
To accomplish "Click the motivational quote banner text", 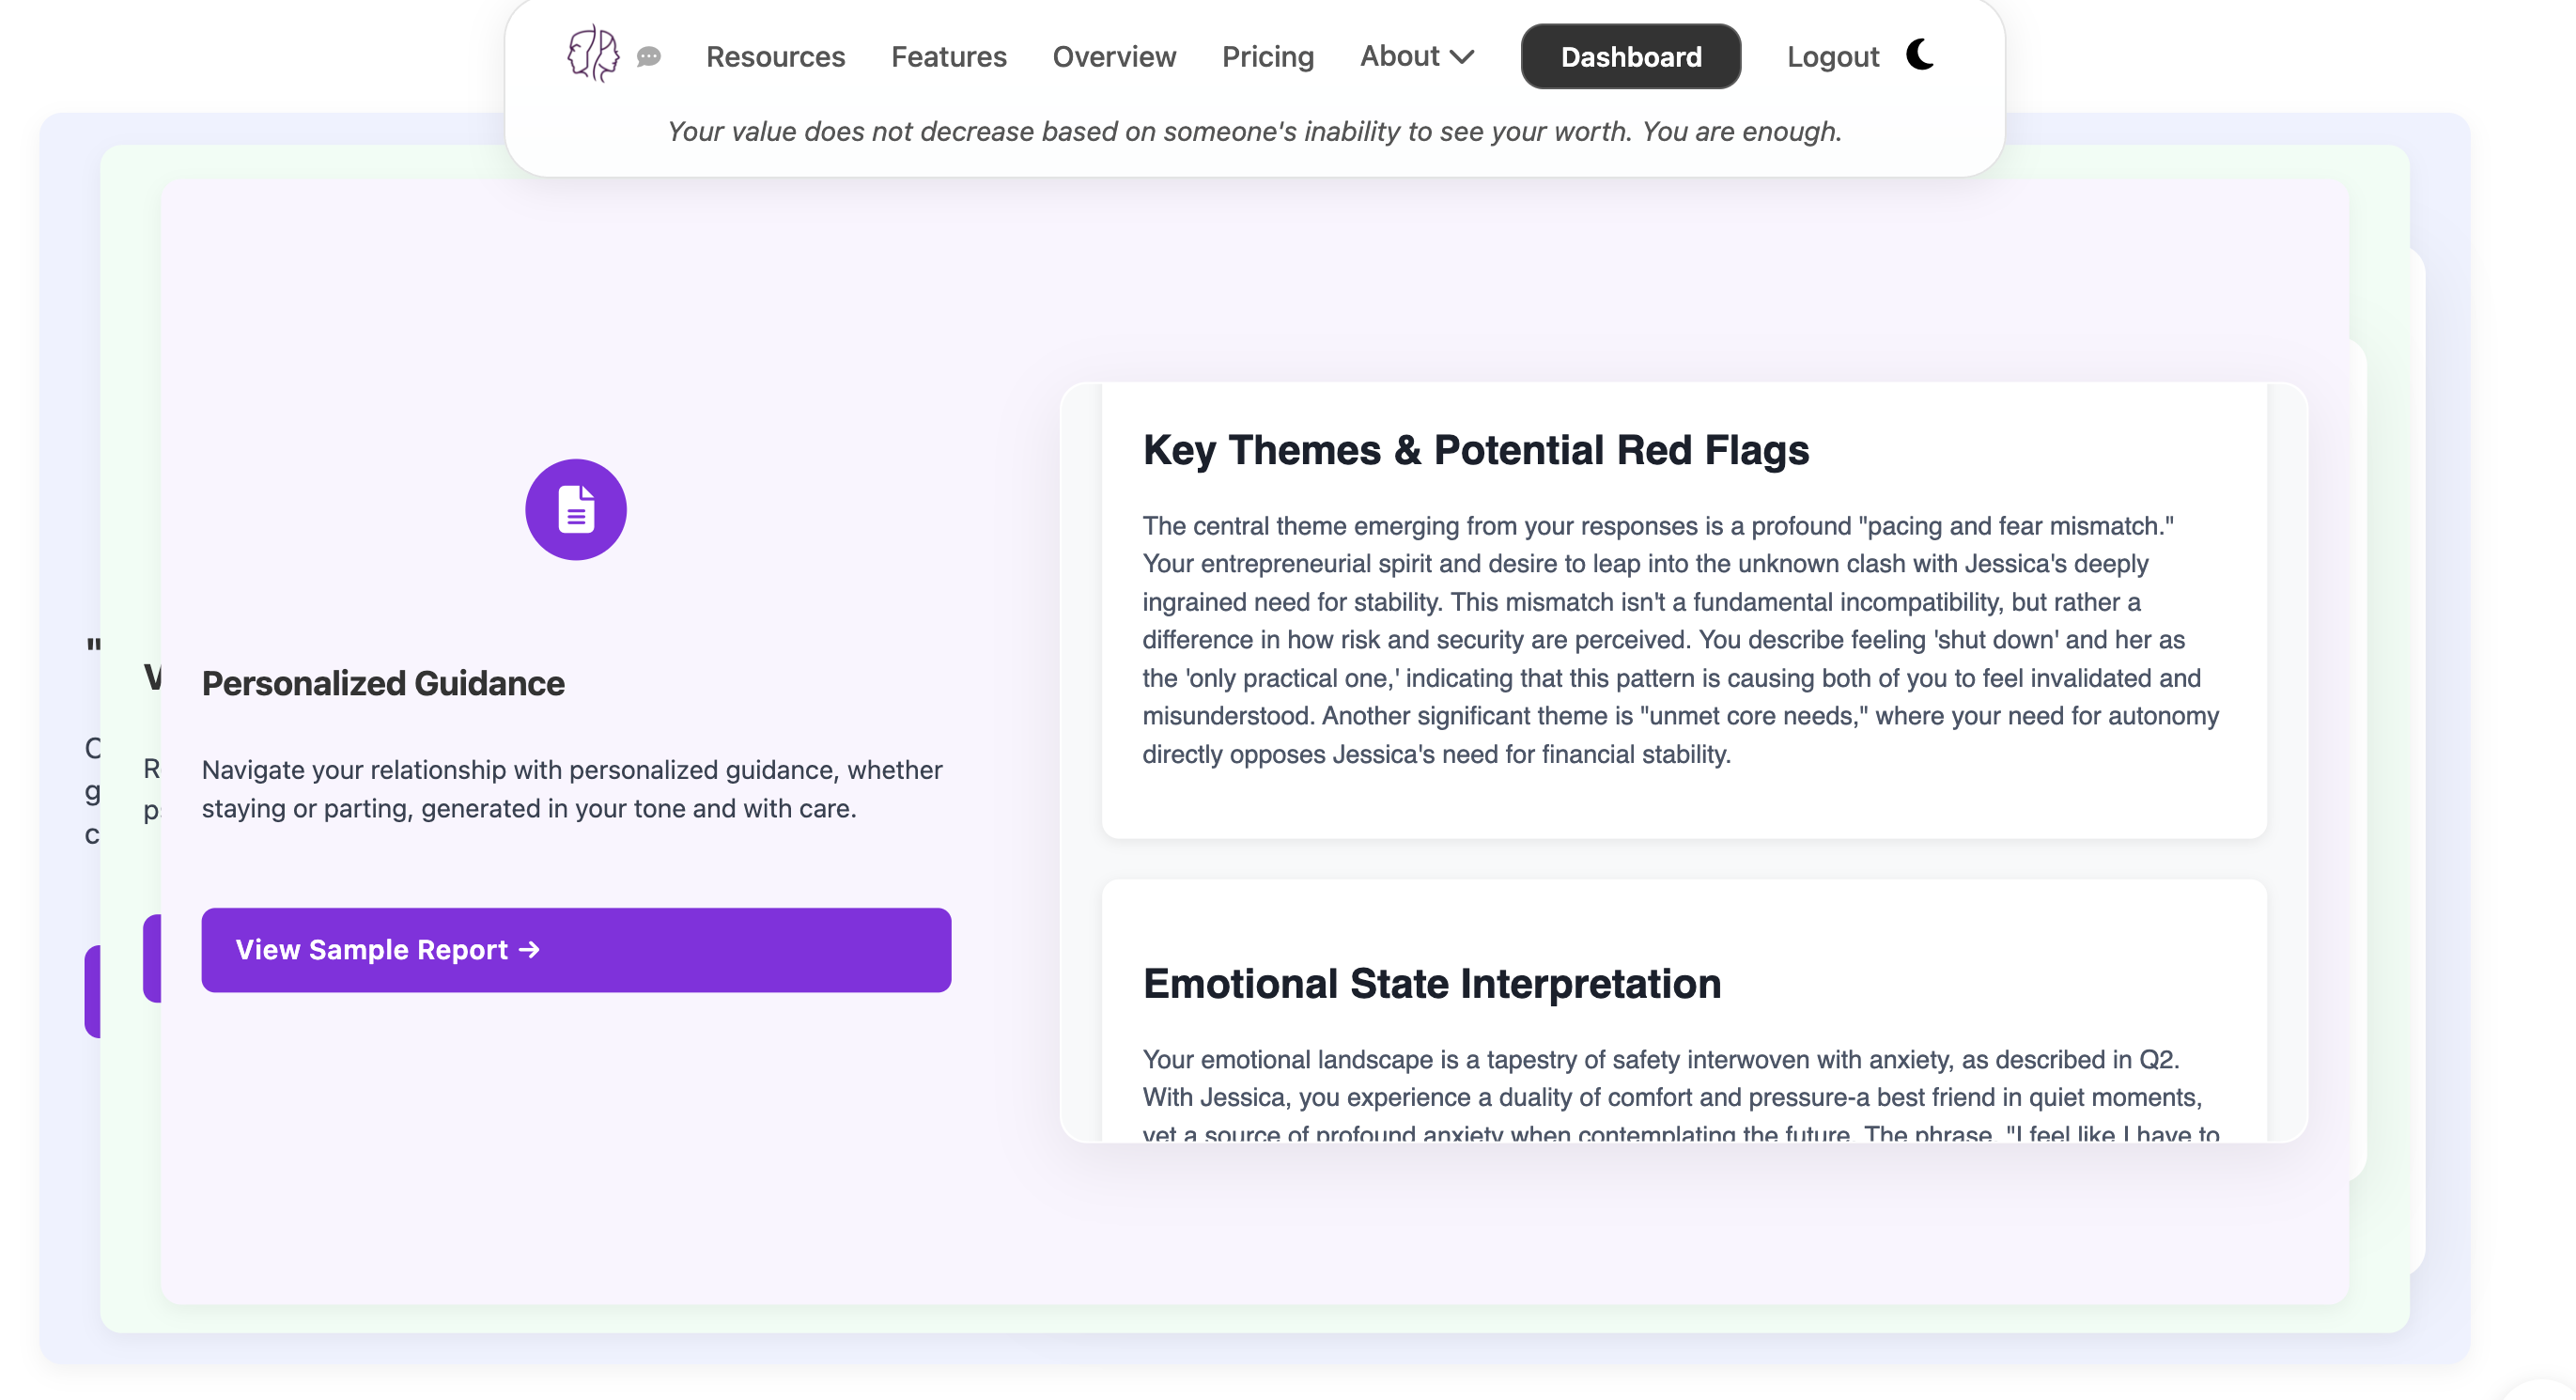I will click(1254, 132).
